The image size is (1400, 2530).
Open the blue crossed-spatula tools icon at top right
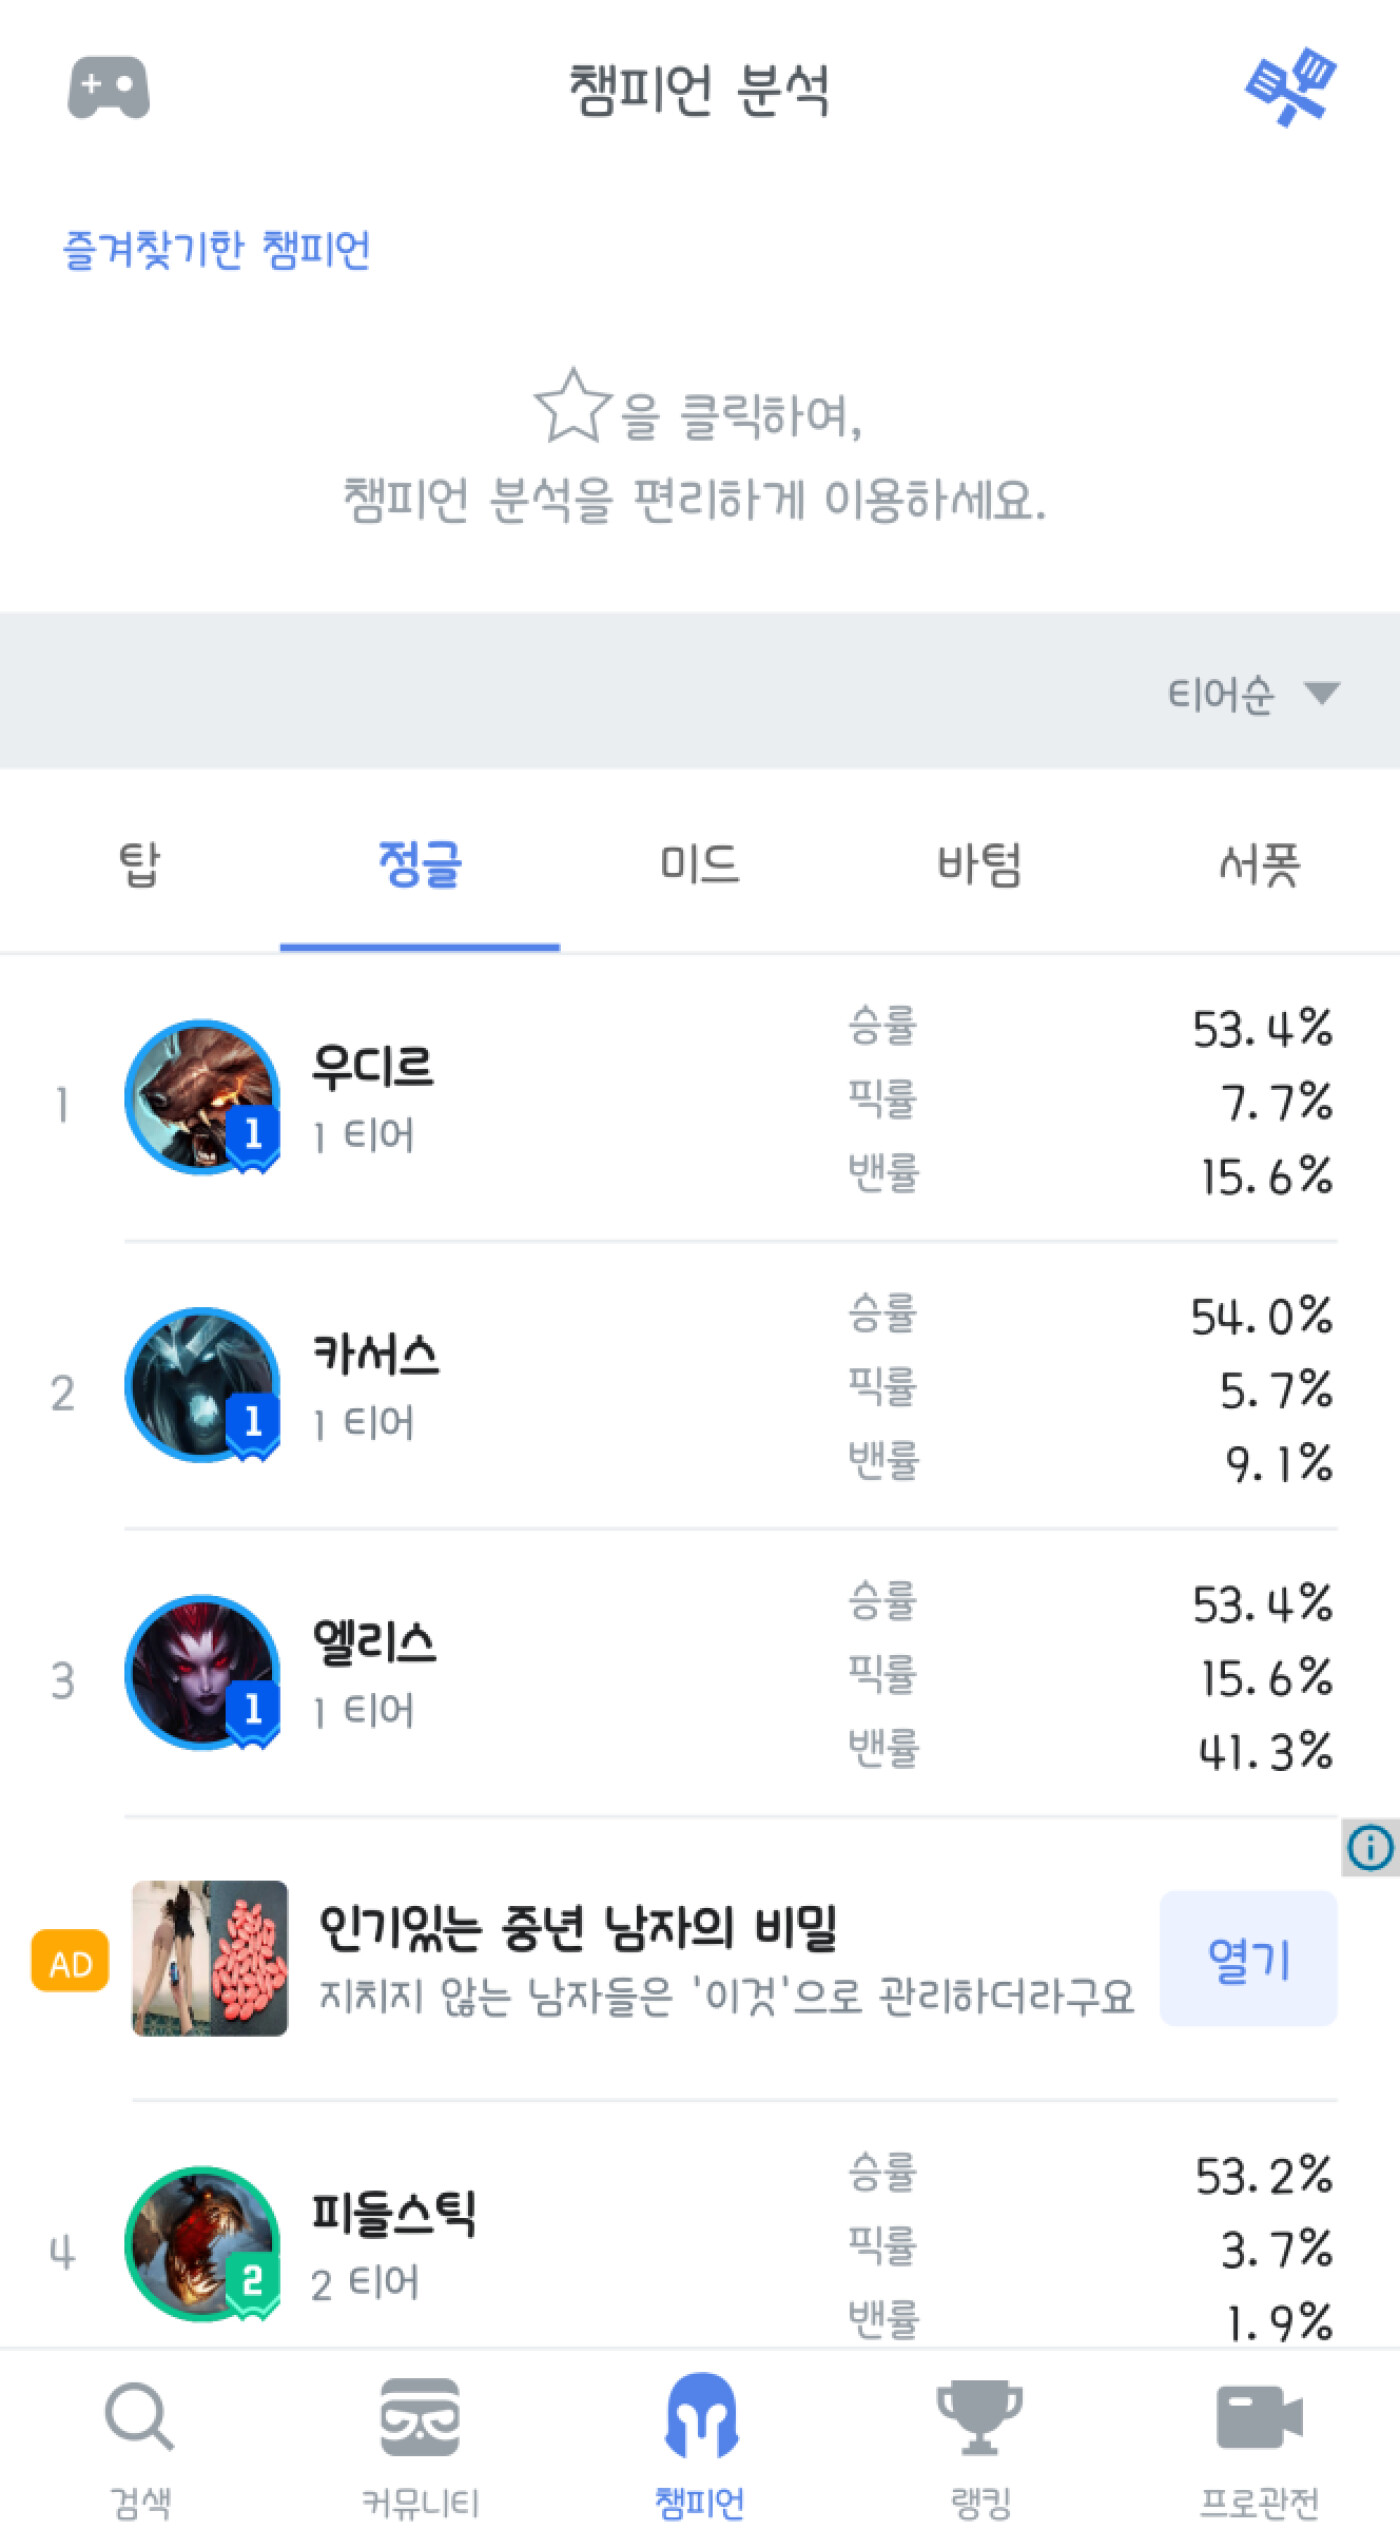(1291, 87)
